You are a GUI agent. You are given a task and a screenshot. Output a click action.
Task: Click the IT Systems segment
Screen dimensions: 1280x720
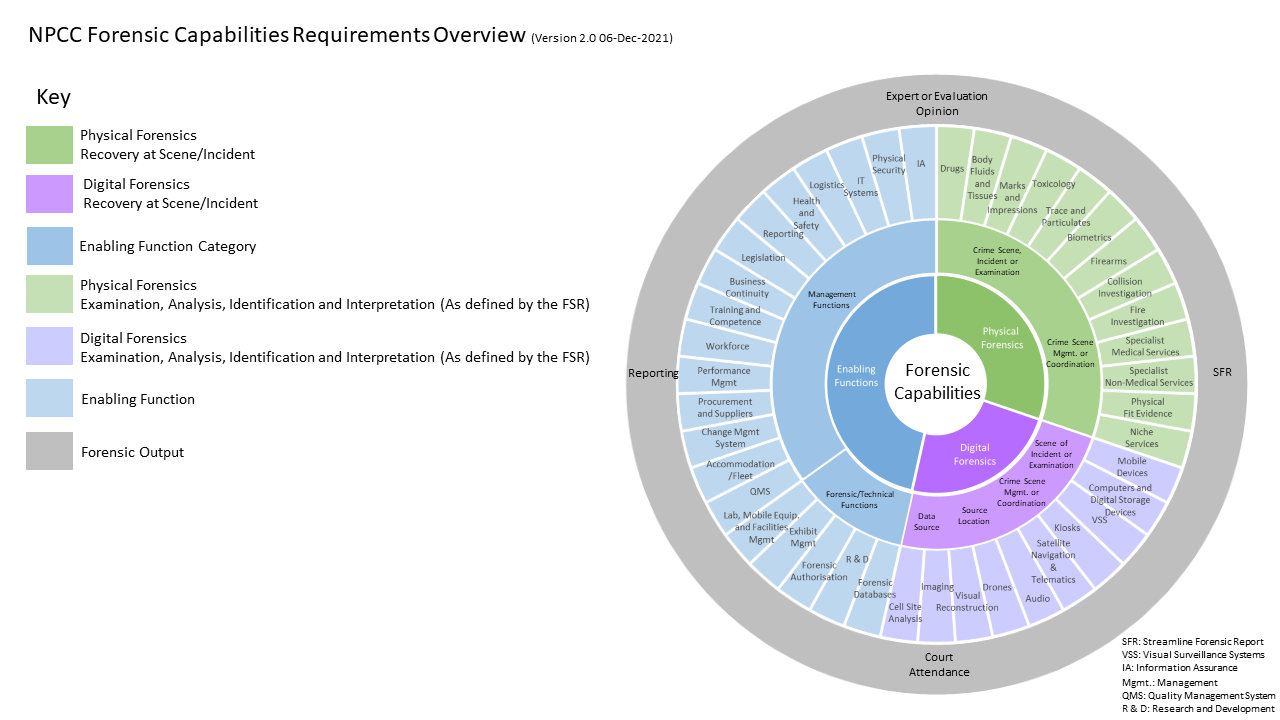click(x=860, y=186)
